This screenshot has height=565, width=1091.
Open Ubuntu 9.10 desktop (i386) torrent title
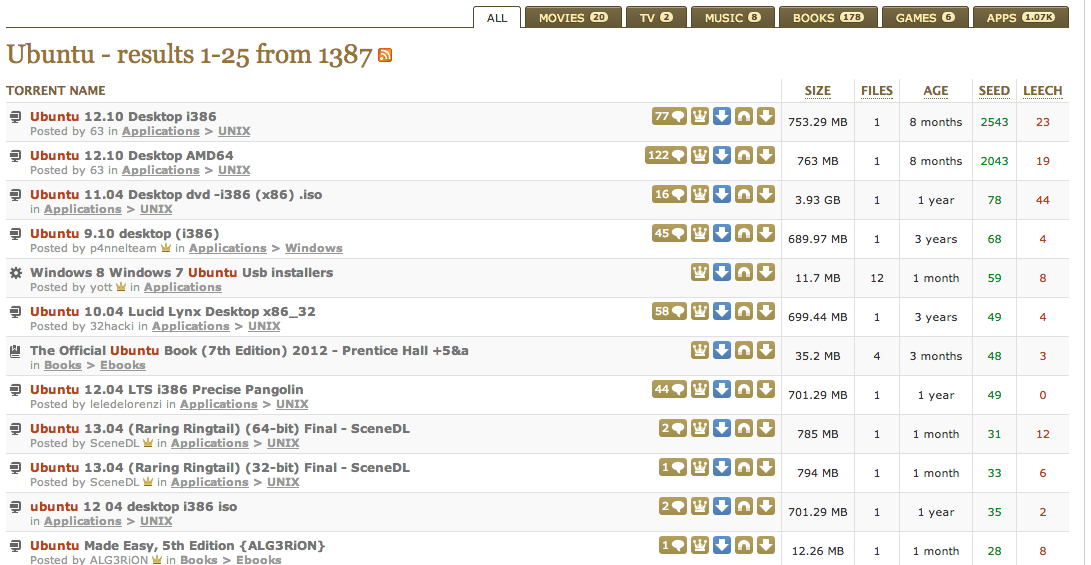125,233
